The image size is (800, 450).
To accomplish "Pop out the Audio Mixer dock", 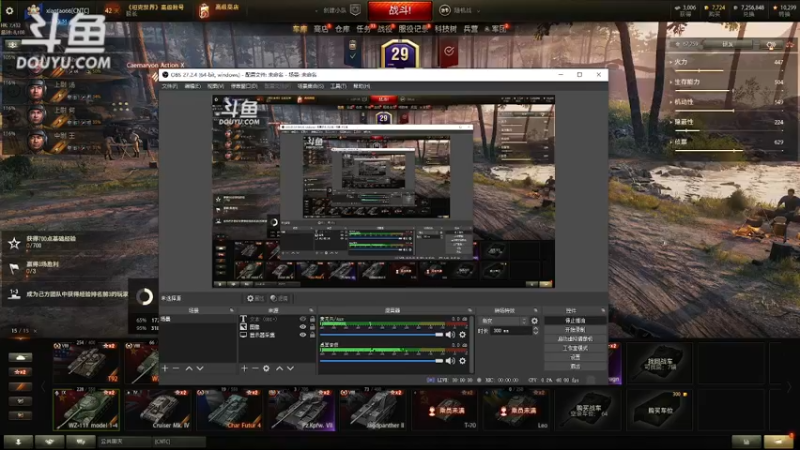I will pyautogui.click(x=470, y=311).
